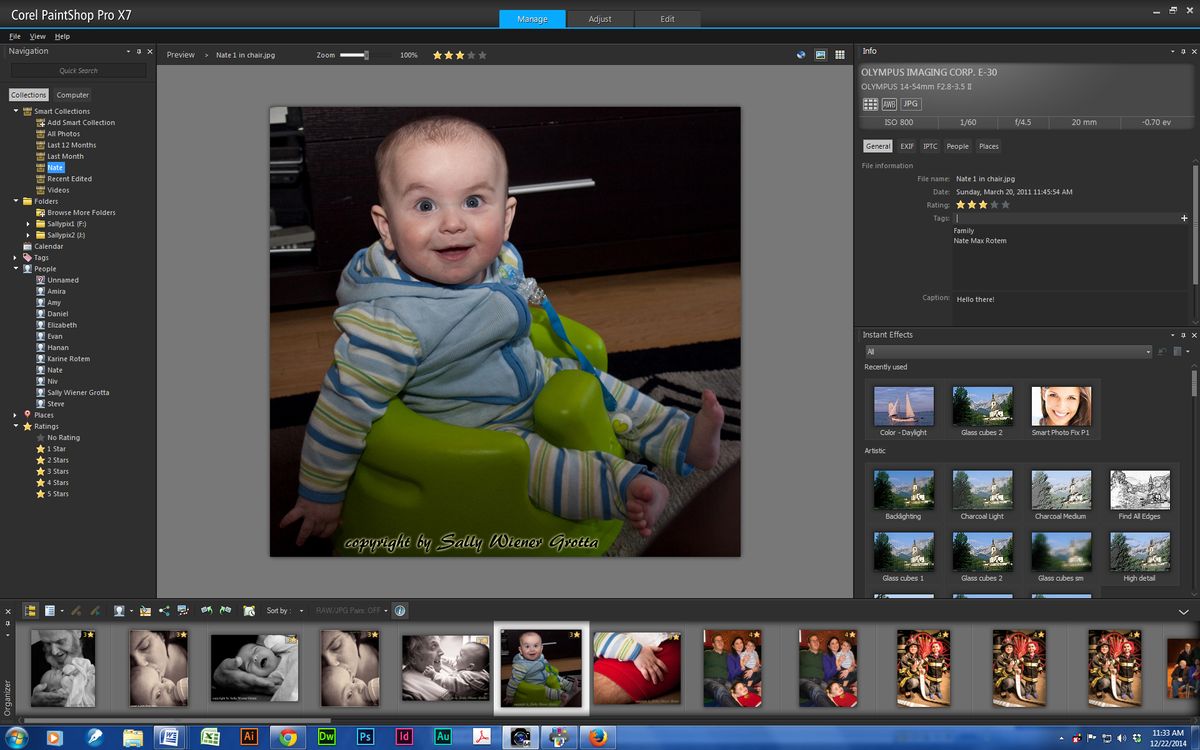
Task: Toggle RAW/JPG Pairs OFF setting
Action: click(351, 610)
